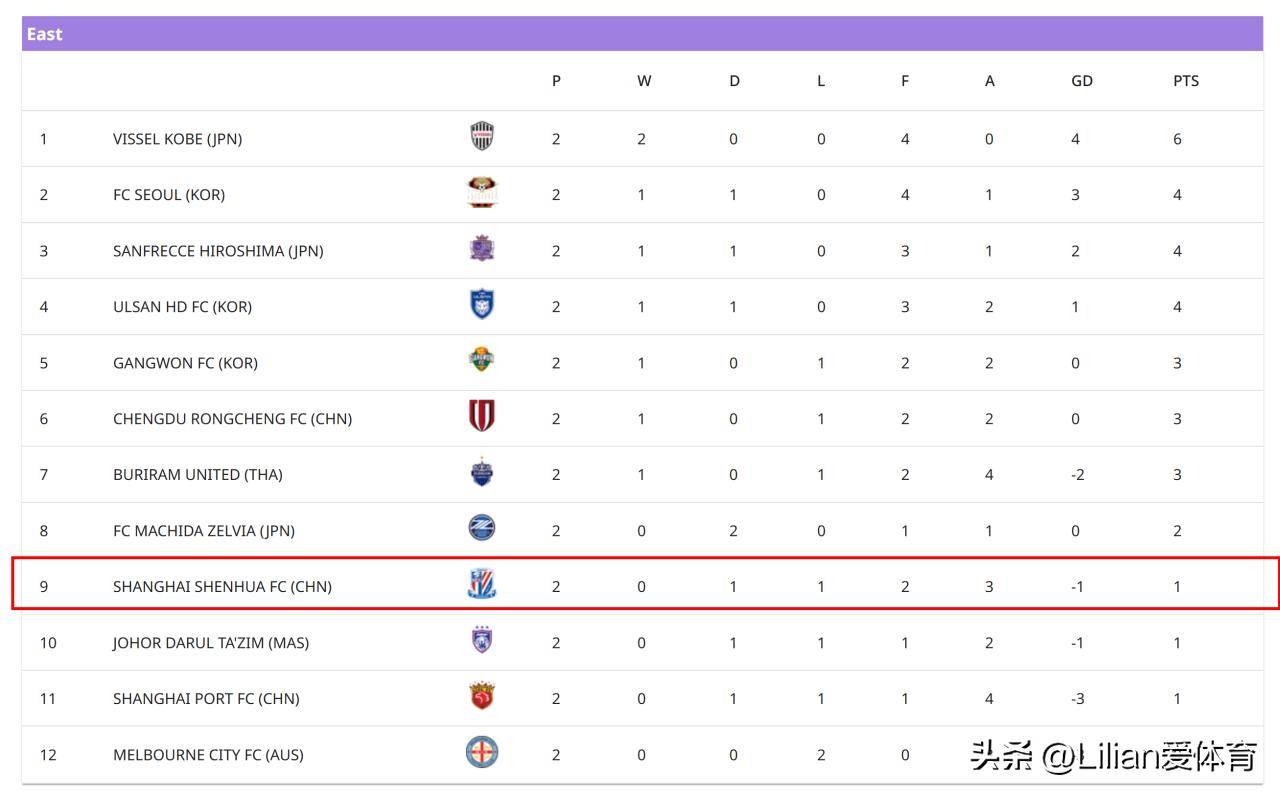This screenshot has width=1280, height=795.
Task: Click the Vissel Kobe club crest
Action: [482, 136]
